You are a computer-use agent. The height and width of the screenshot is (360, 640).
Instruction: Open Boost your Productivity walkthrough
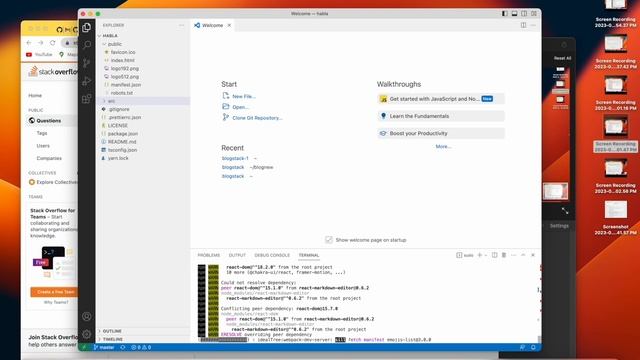441,133
